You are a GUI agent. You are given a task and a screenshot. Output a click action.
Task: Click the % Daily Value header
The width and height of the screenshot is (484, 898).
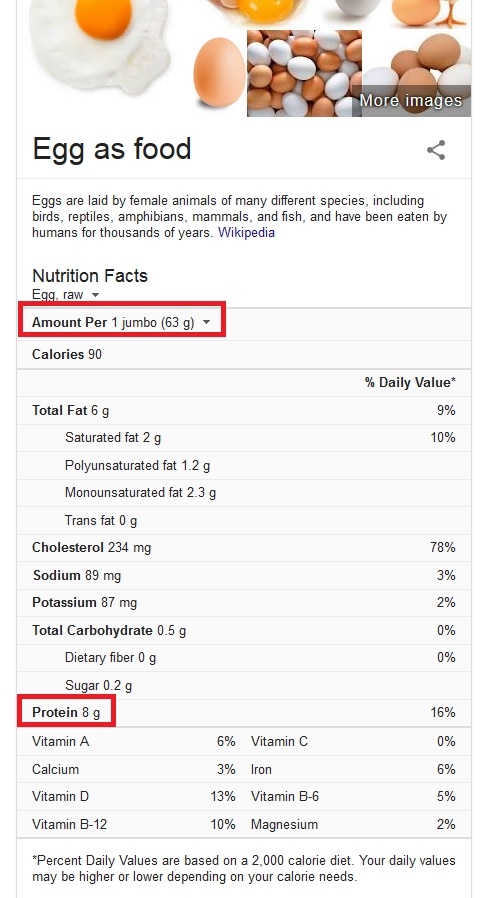[x=410, y=383]
